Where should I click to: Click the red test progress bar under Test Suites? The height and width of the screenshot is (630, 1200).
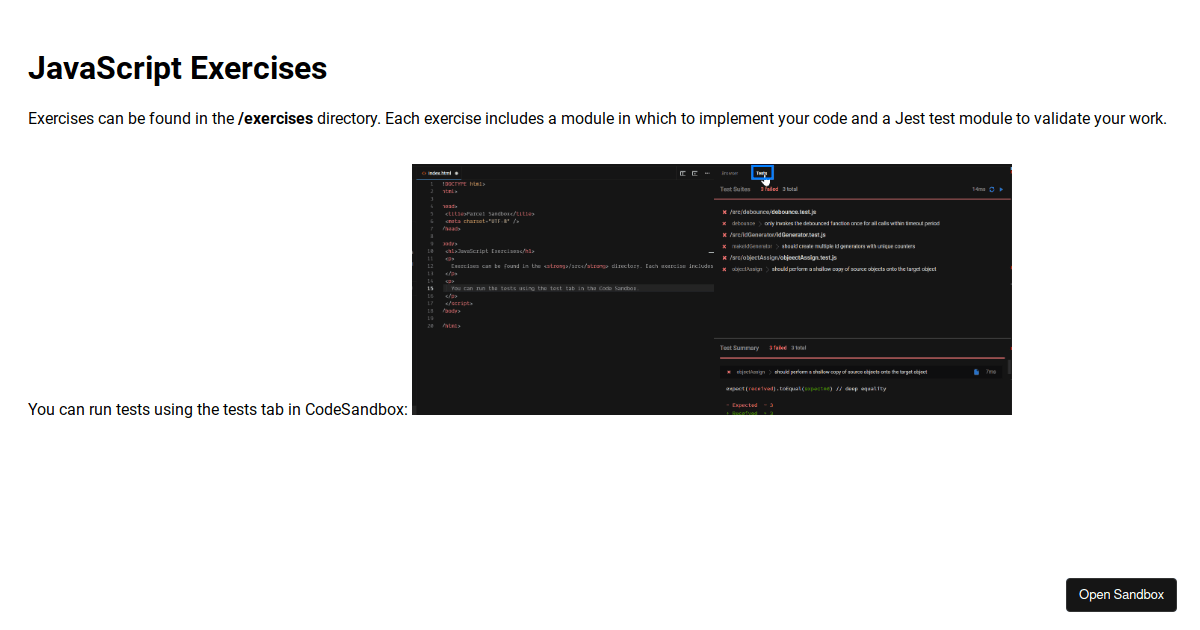pos(860,199)
